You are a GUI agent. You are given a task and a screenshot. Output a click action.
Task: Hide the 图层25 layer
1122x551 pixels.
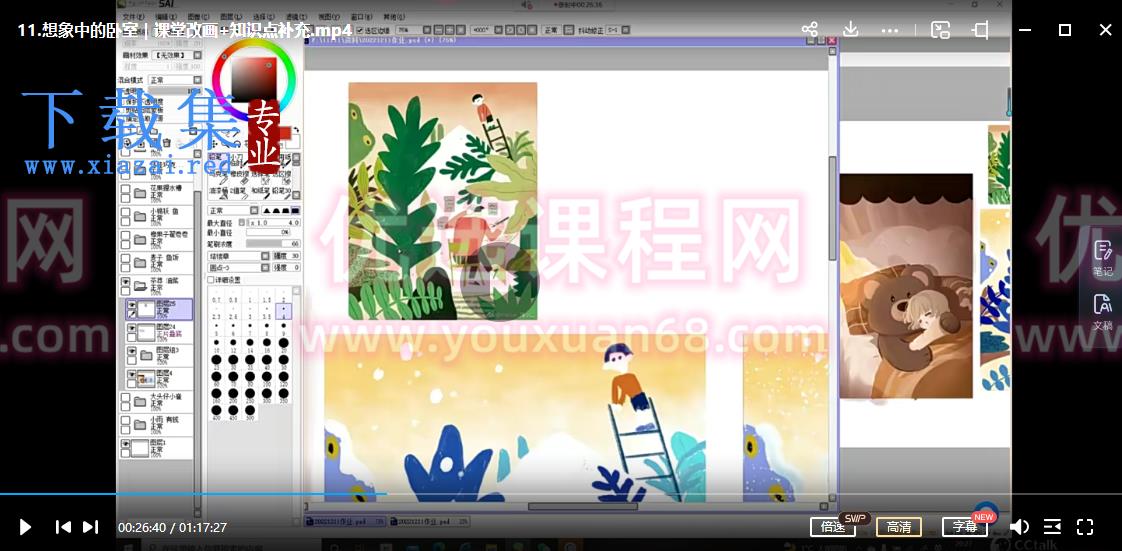click(132, 304)
